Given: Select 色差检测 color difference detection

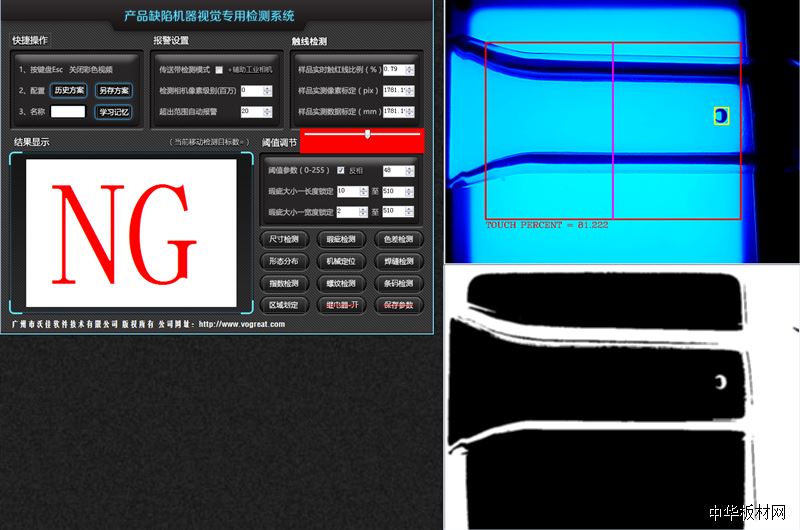Looking at the screenshot, I should pos(397,240).
